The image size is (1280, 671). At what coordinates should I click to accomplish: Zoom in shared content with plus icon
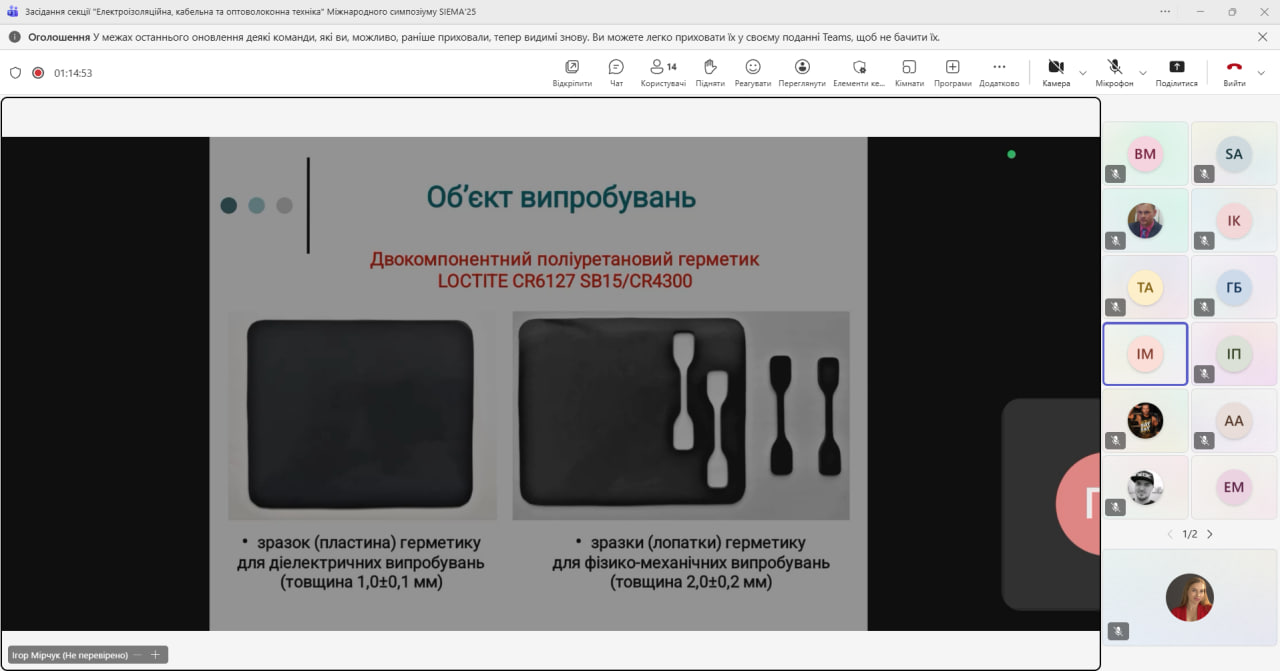155,655
